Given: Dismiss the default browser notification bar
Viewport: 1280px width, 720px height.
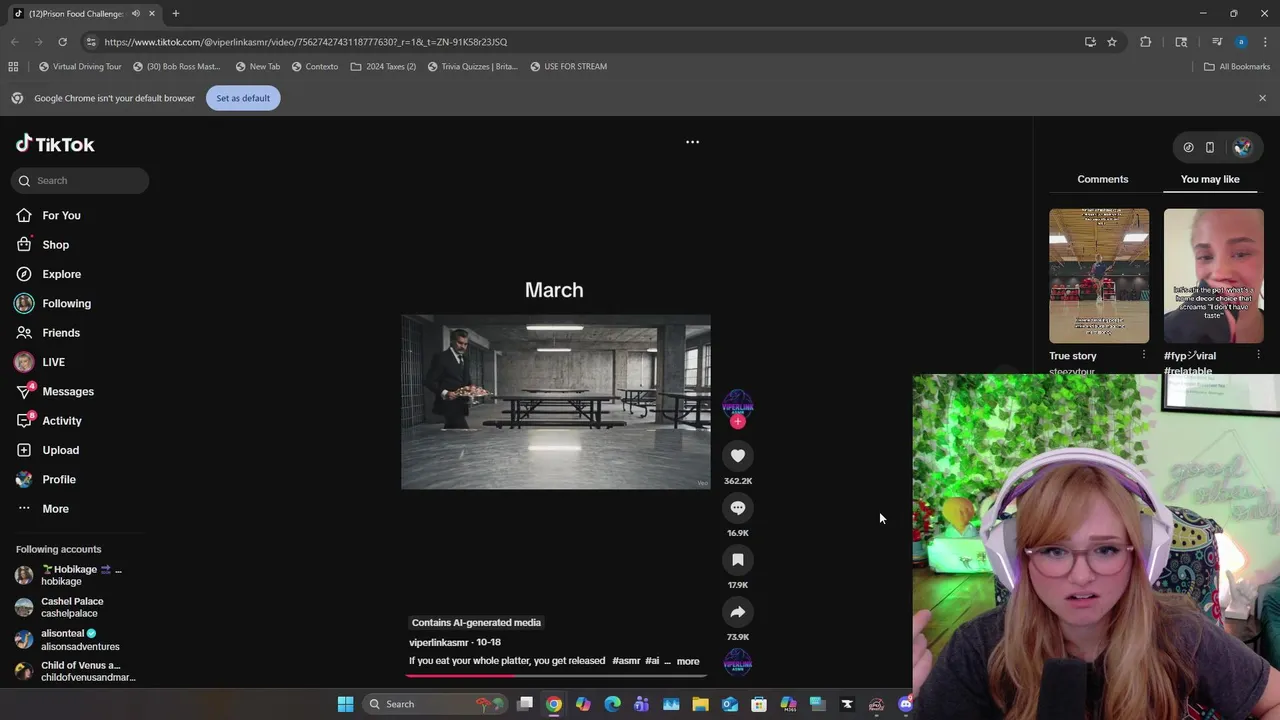Looking at the screenshot, I should pos(1262,98).
